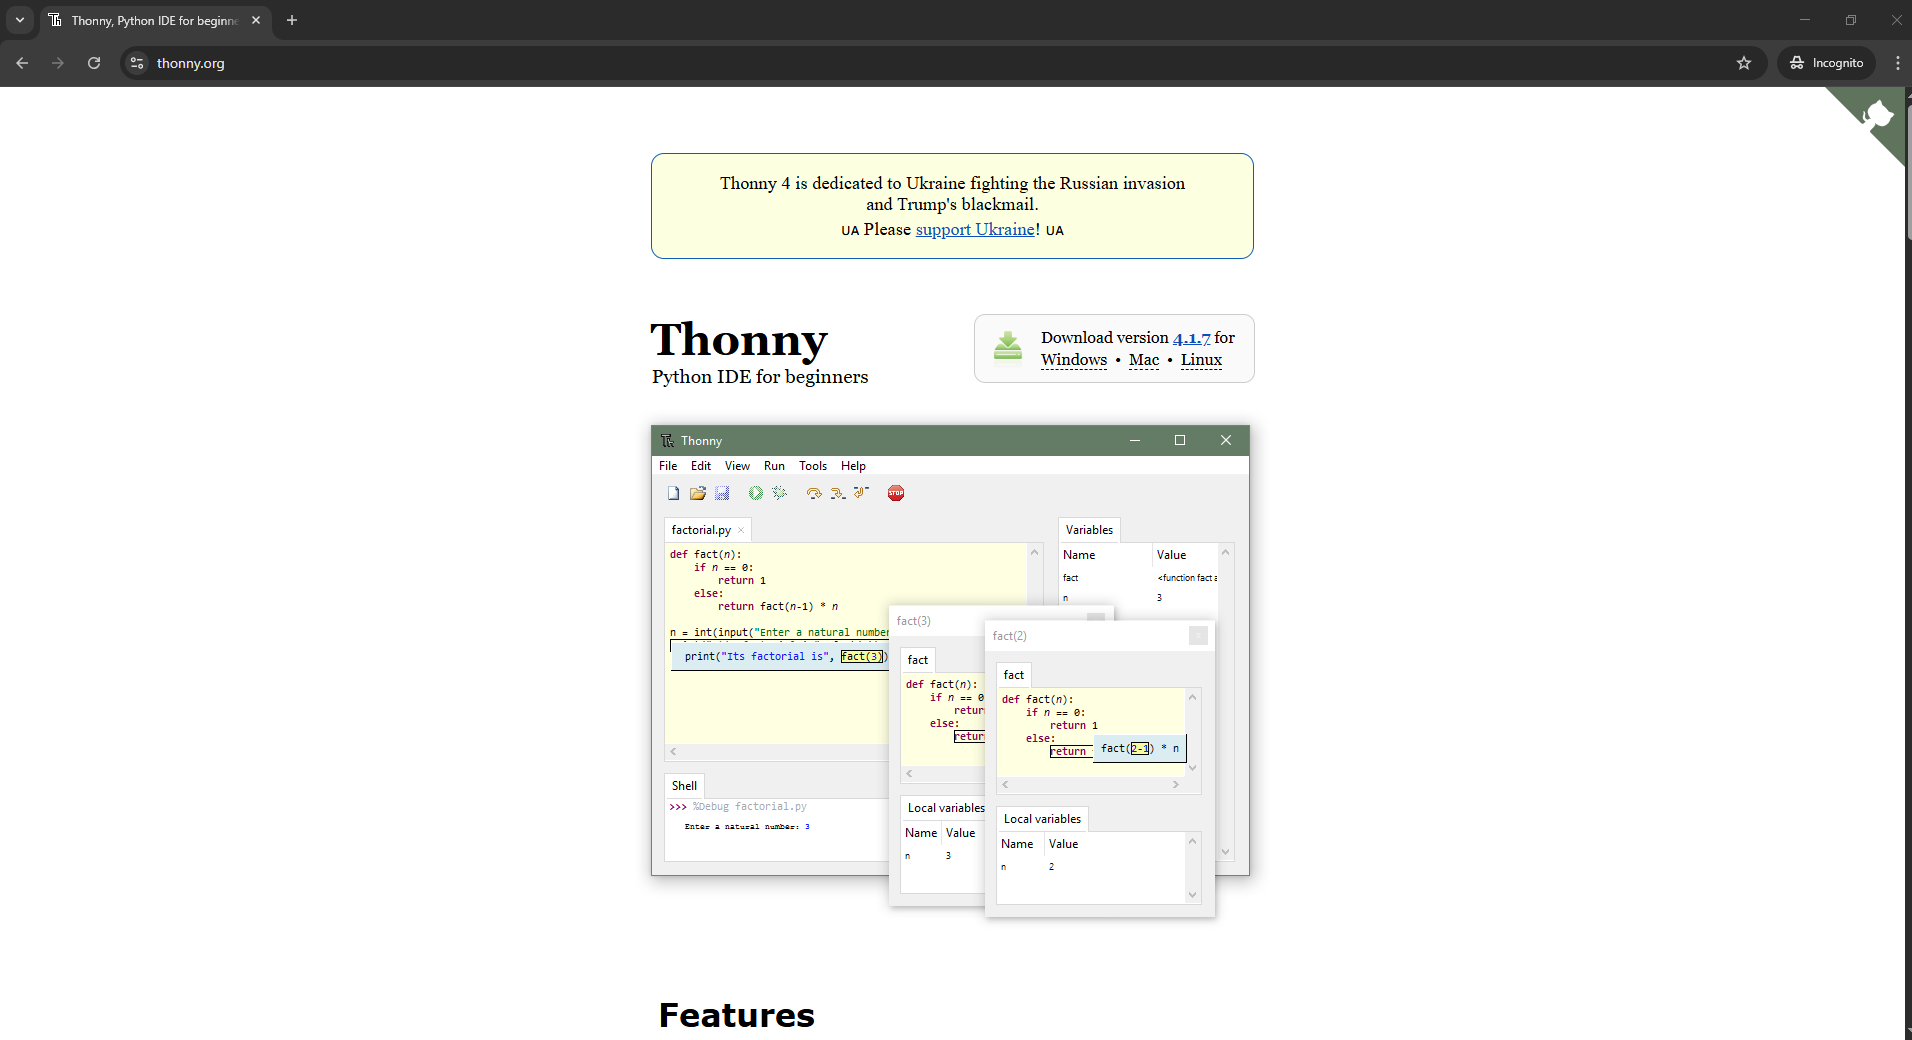Click the New file icon in Thonny toolbar

pos(673,493)
